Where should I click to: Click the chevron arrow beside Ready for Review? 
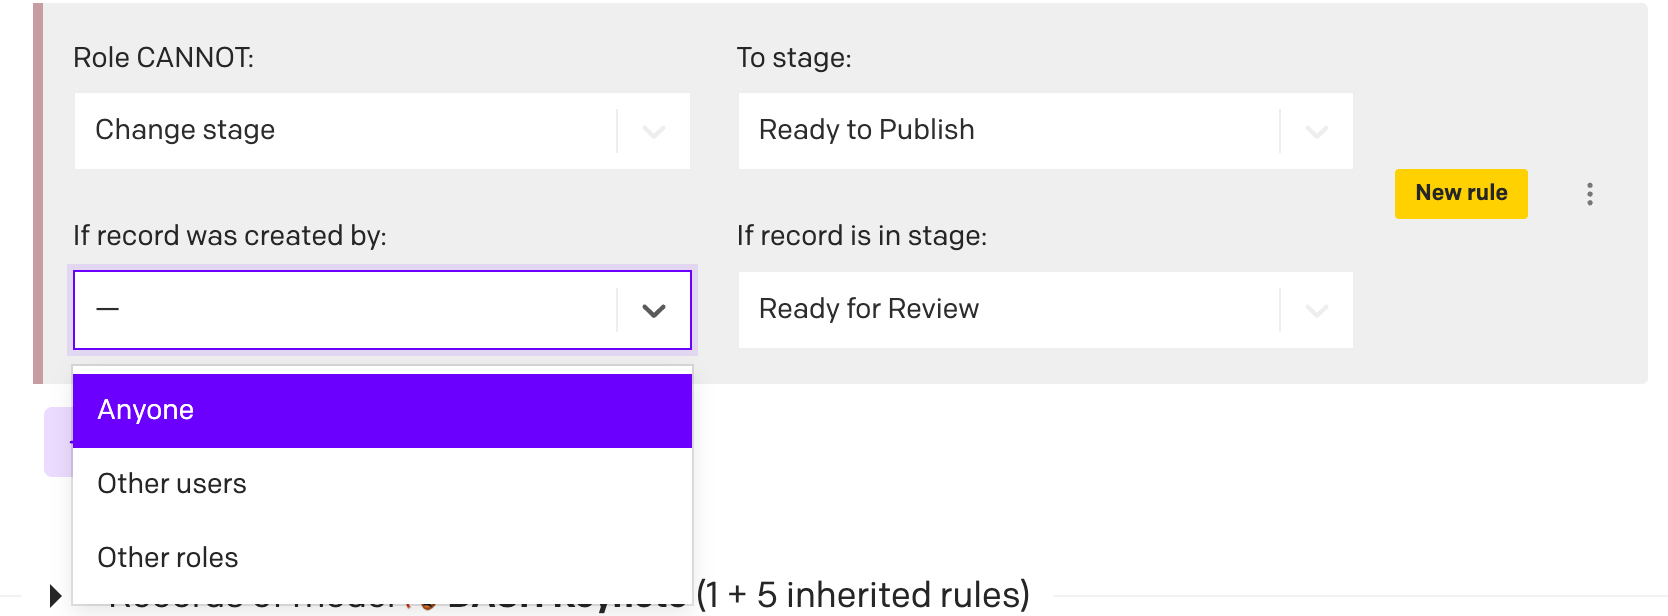pos(1316,310)
